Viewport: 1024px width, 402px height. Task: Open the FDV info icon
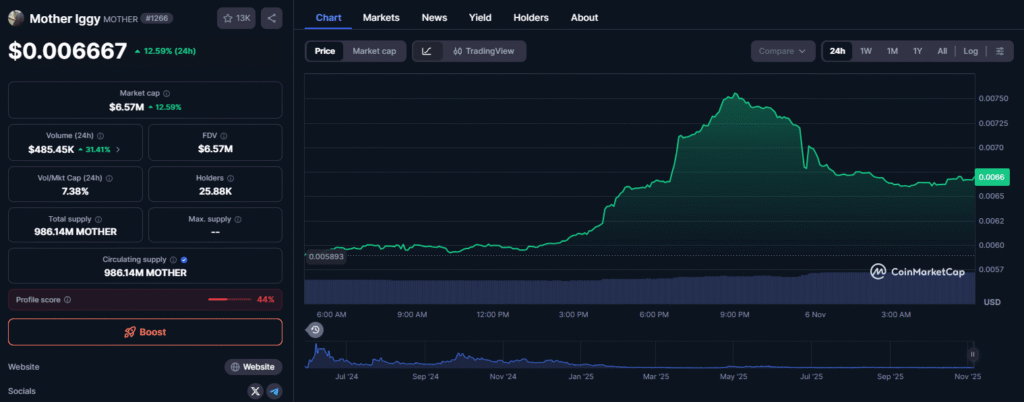pos(223,136)
